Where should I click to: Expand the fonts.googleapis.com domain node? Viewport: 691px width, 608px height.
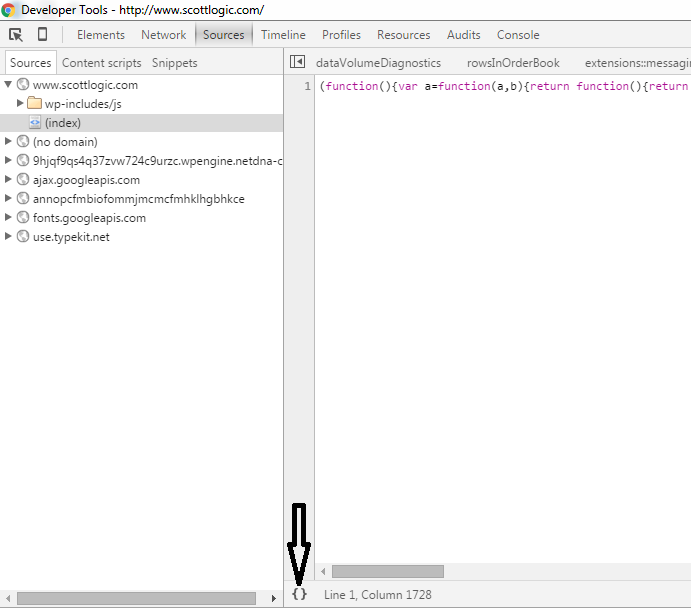click(x=9, y=218)
